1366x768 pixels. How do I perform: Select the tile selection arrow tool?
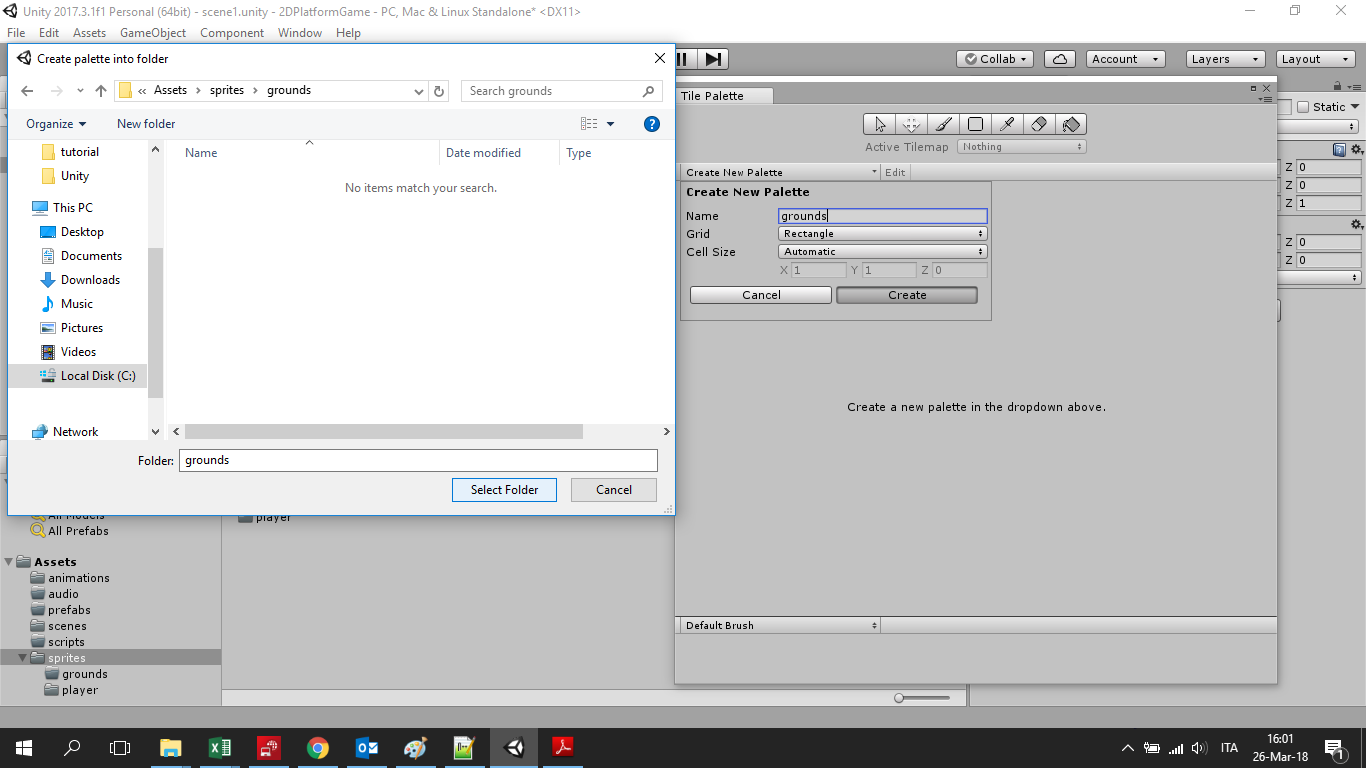click(x=880, y=125)
